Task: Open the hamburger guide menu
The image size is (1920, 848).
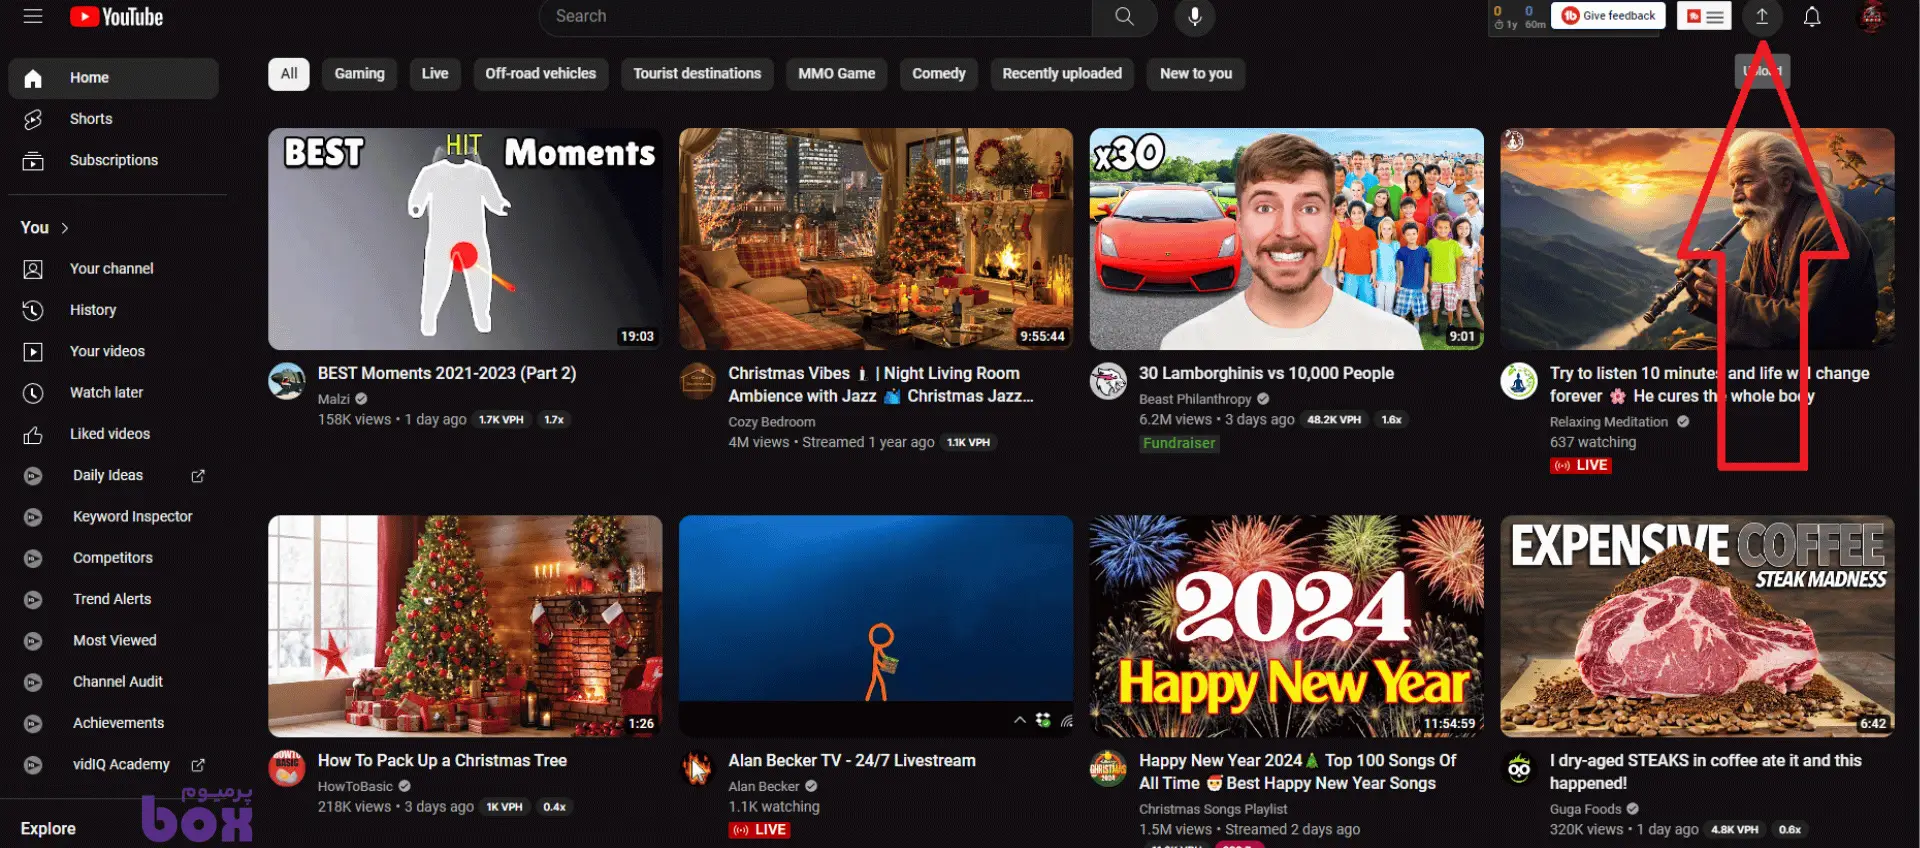Action: point(33,16)
